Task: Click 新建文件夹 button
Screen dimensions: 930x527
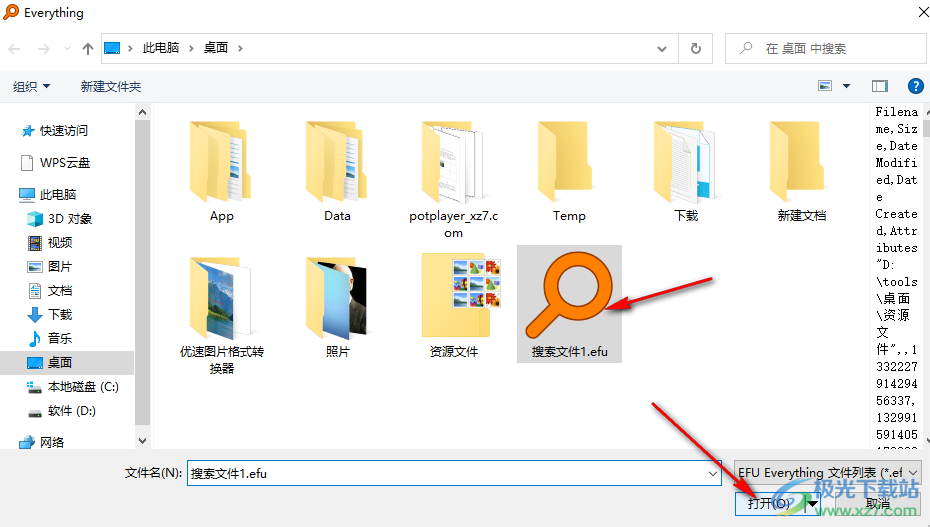Action: coord(111,87)
